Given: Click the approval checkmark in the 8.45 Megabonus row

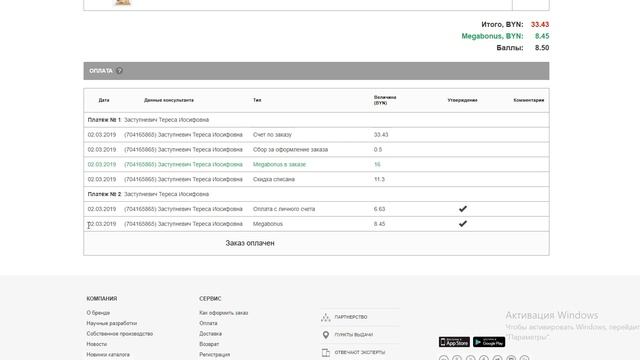Looking at the screenshot, I should coord(462,224).
